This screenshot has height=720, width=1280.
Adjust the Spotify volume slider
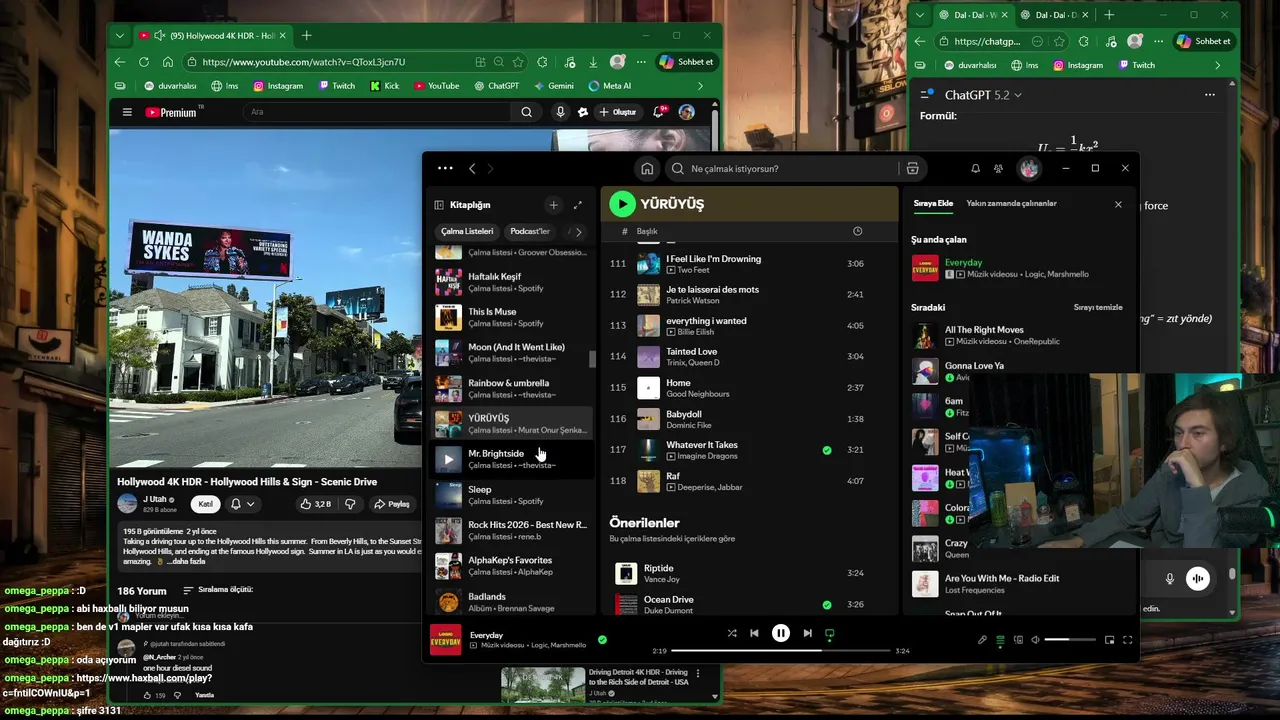[x=1070, y=640]
